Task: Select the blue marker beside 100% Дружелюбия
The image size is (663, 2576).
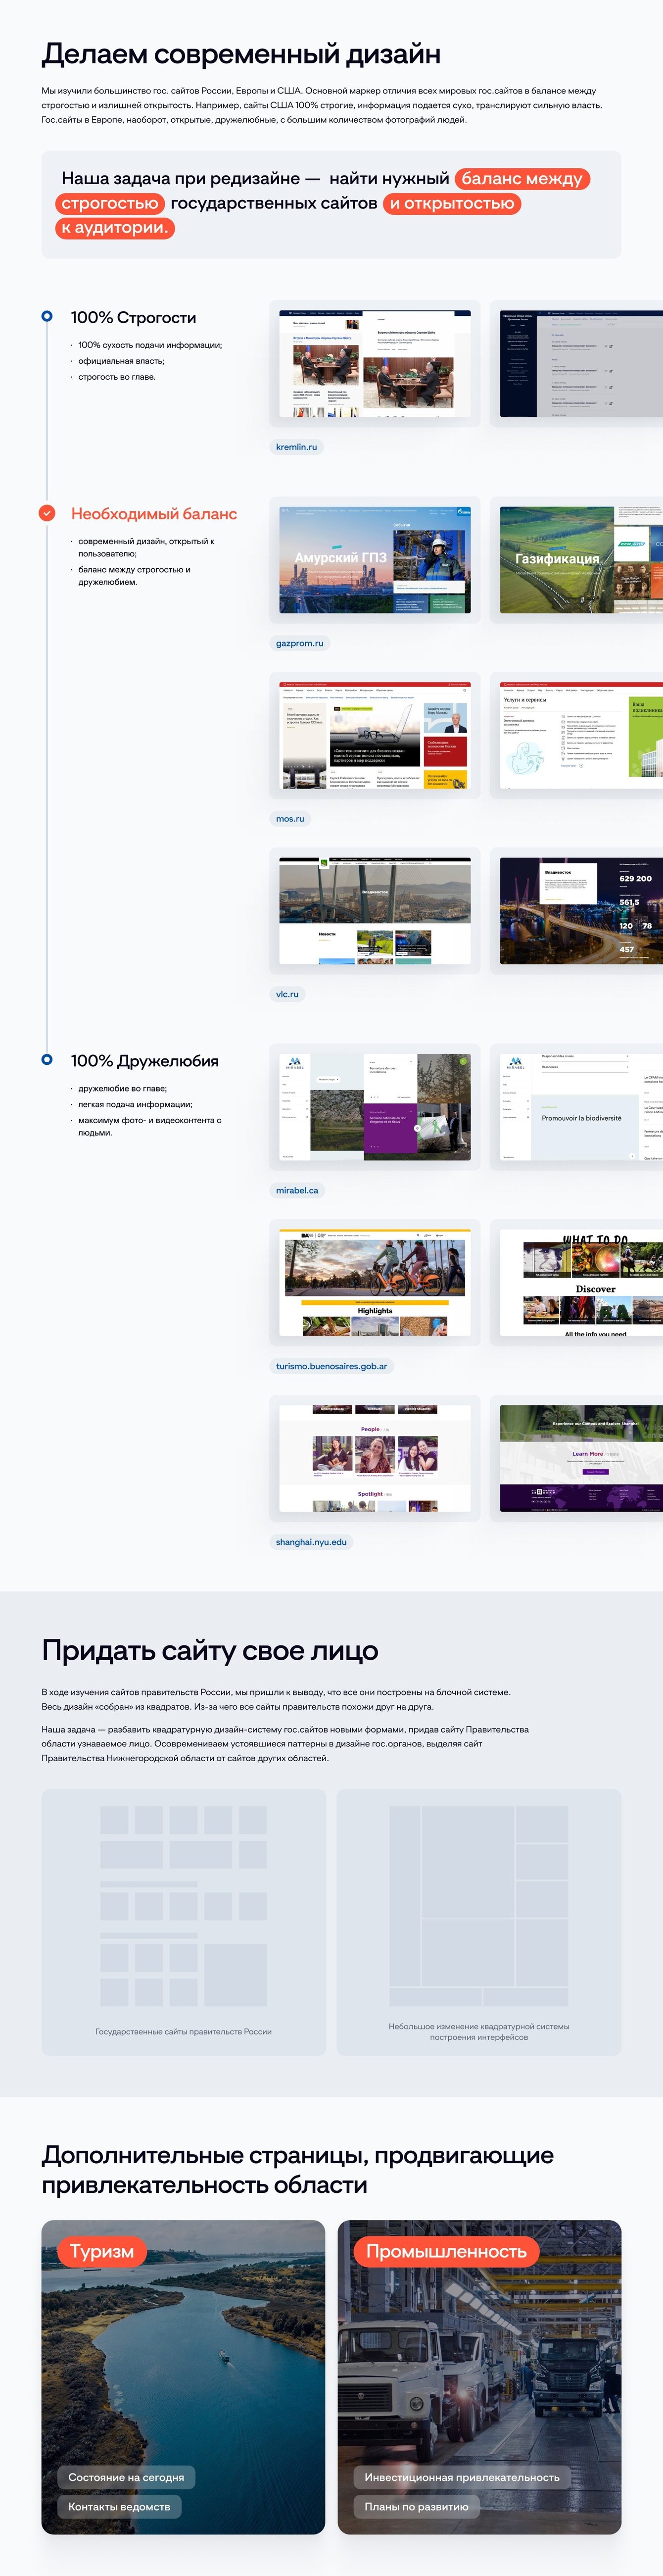Action: [47, 1059]
